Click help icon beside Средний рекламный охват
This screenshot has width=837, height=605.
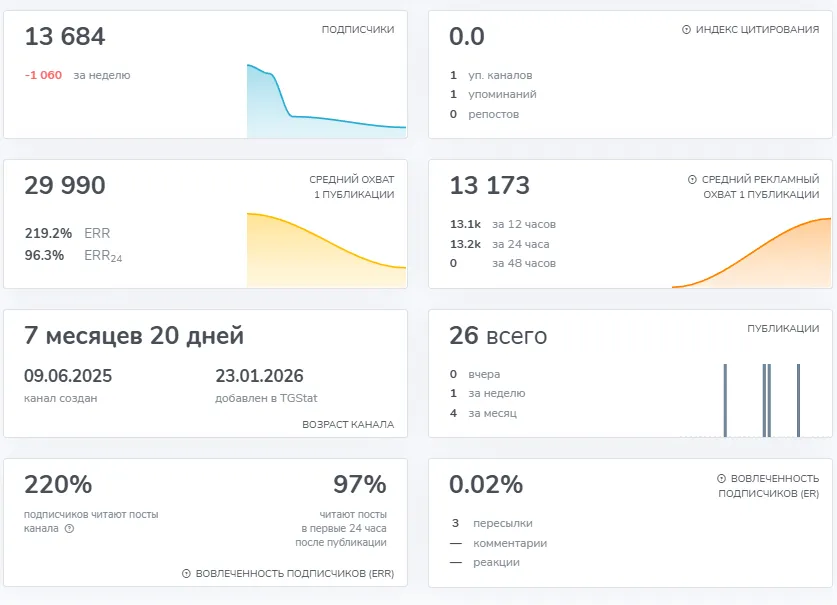tap(692, 179)
